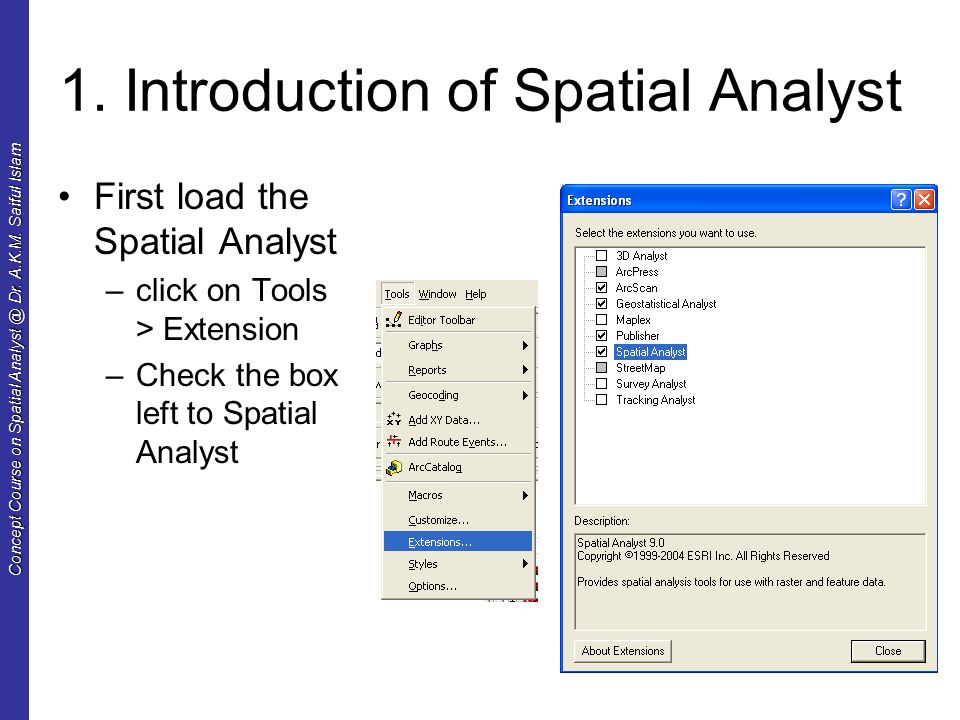Choose Add Route Events menu entry

click(458, 441)
